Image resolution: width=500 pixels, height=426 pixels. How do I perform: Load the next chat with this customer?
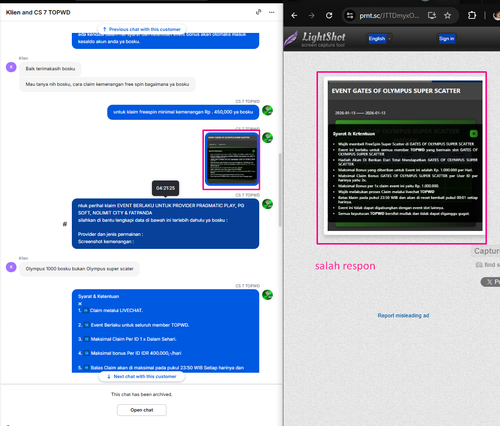(142, 376)
